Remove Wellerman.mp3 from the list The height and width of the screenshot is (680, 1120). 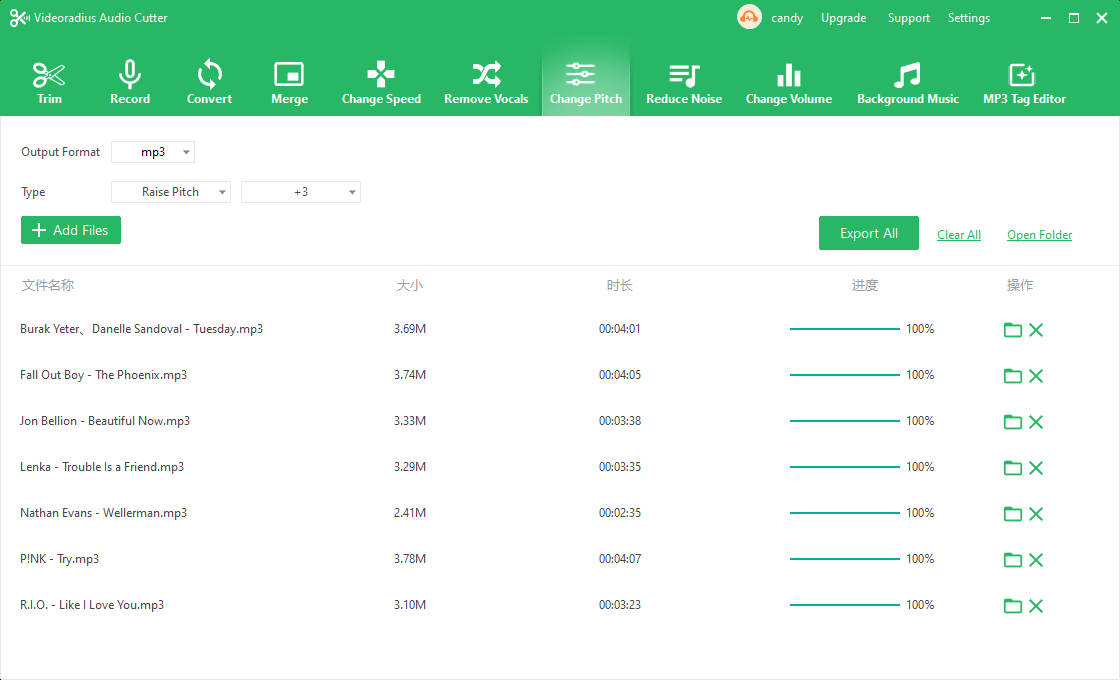[1036, 514]
